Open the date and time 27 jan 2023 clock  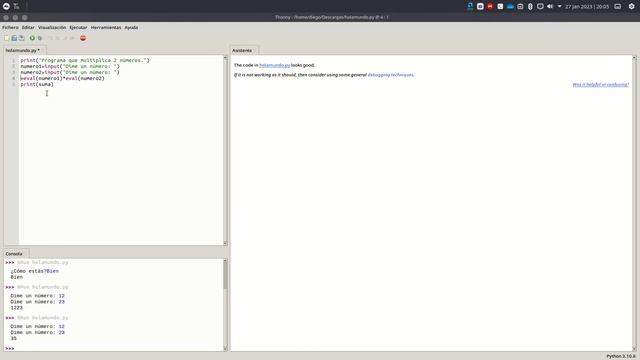click(587, 7)
